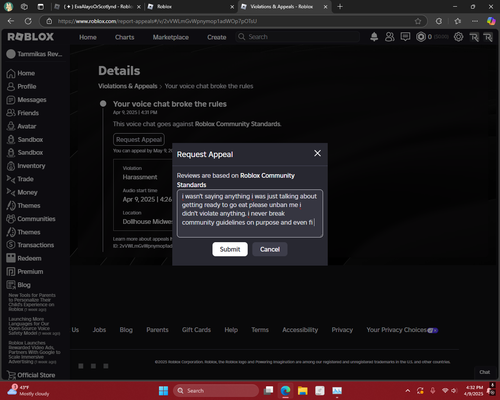
Task: Refresh the browser page
Action: (x=28, y=21)
